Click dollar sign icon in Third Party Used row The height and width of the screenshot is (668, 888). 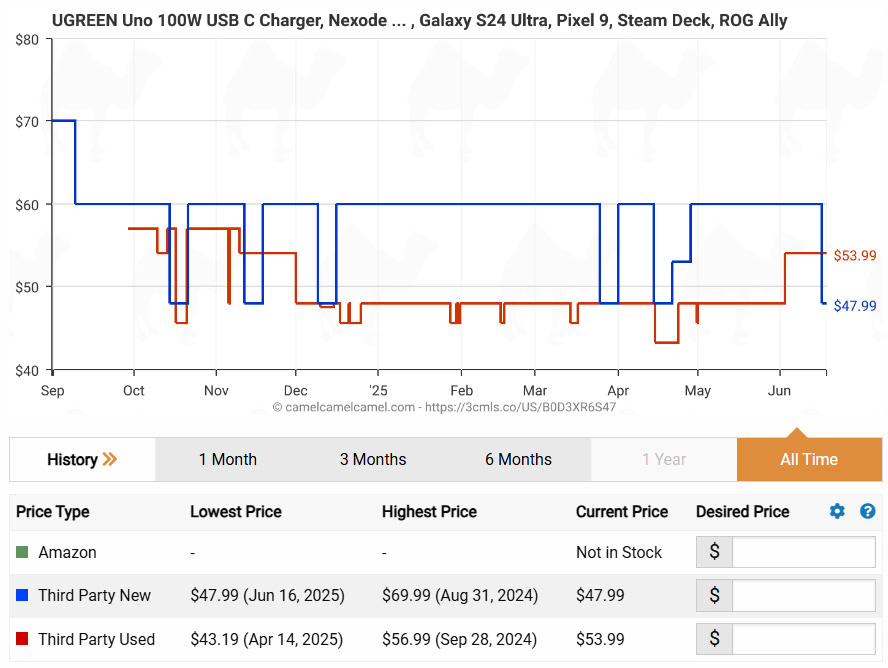714,639
